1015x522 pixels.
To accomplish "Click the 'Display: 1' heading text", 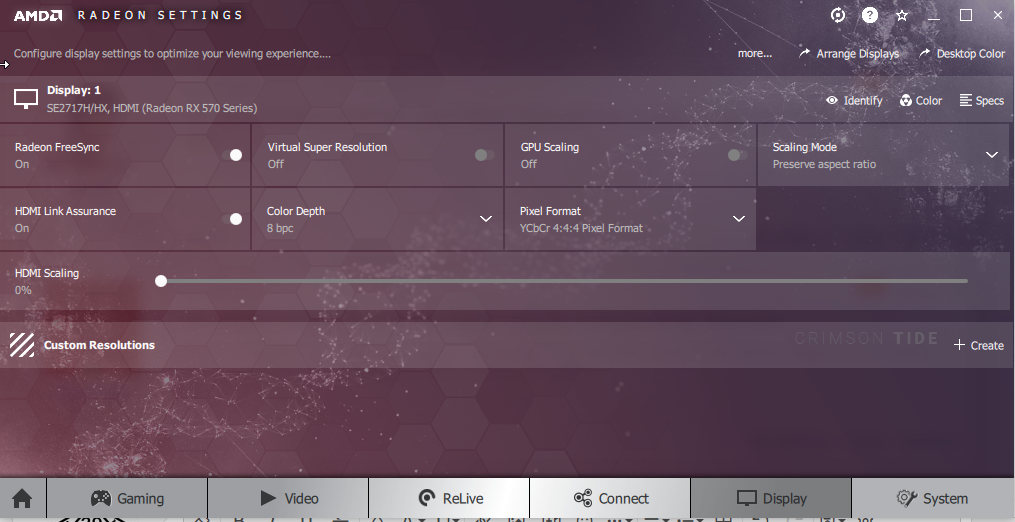I will pyautogui.click(x=74, y=90).
